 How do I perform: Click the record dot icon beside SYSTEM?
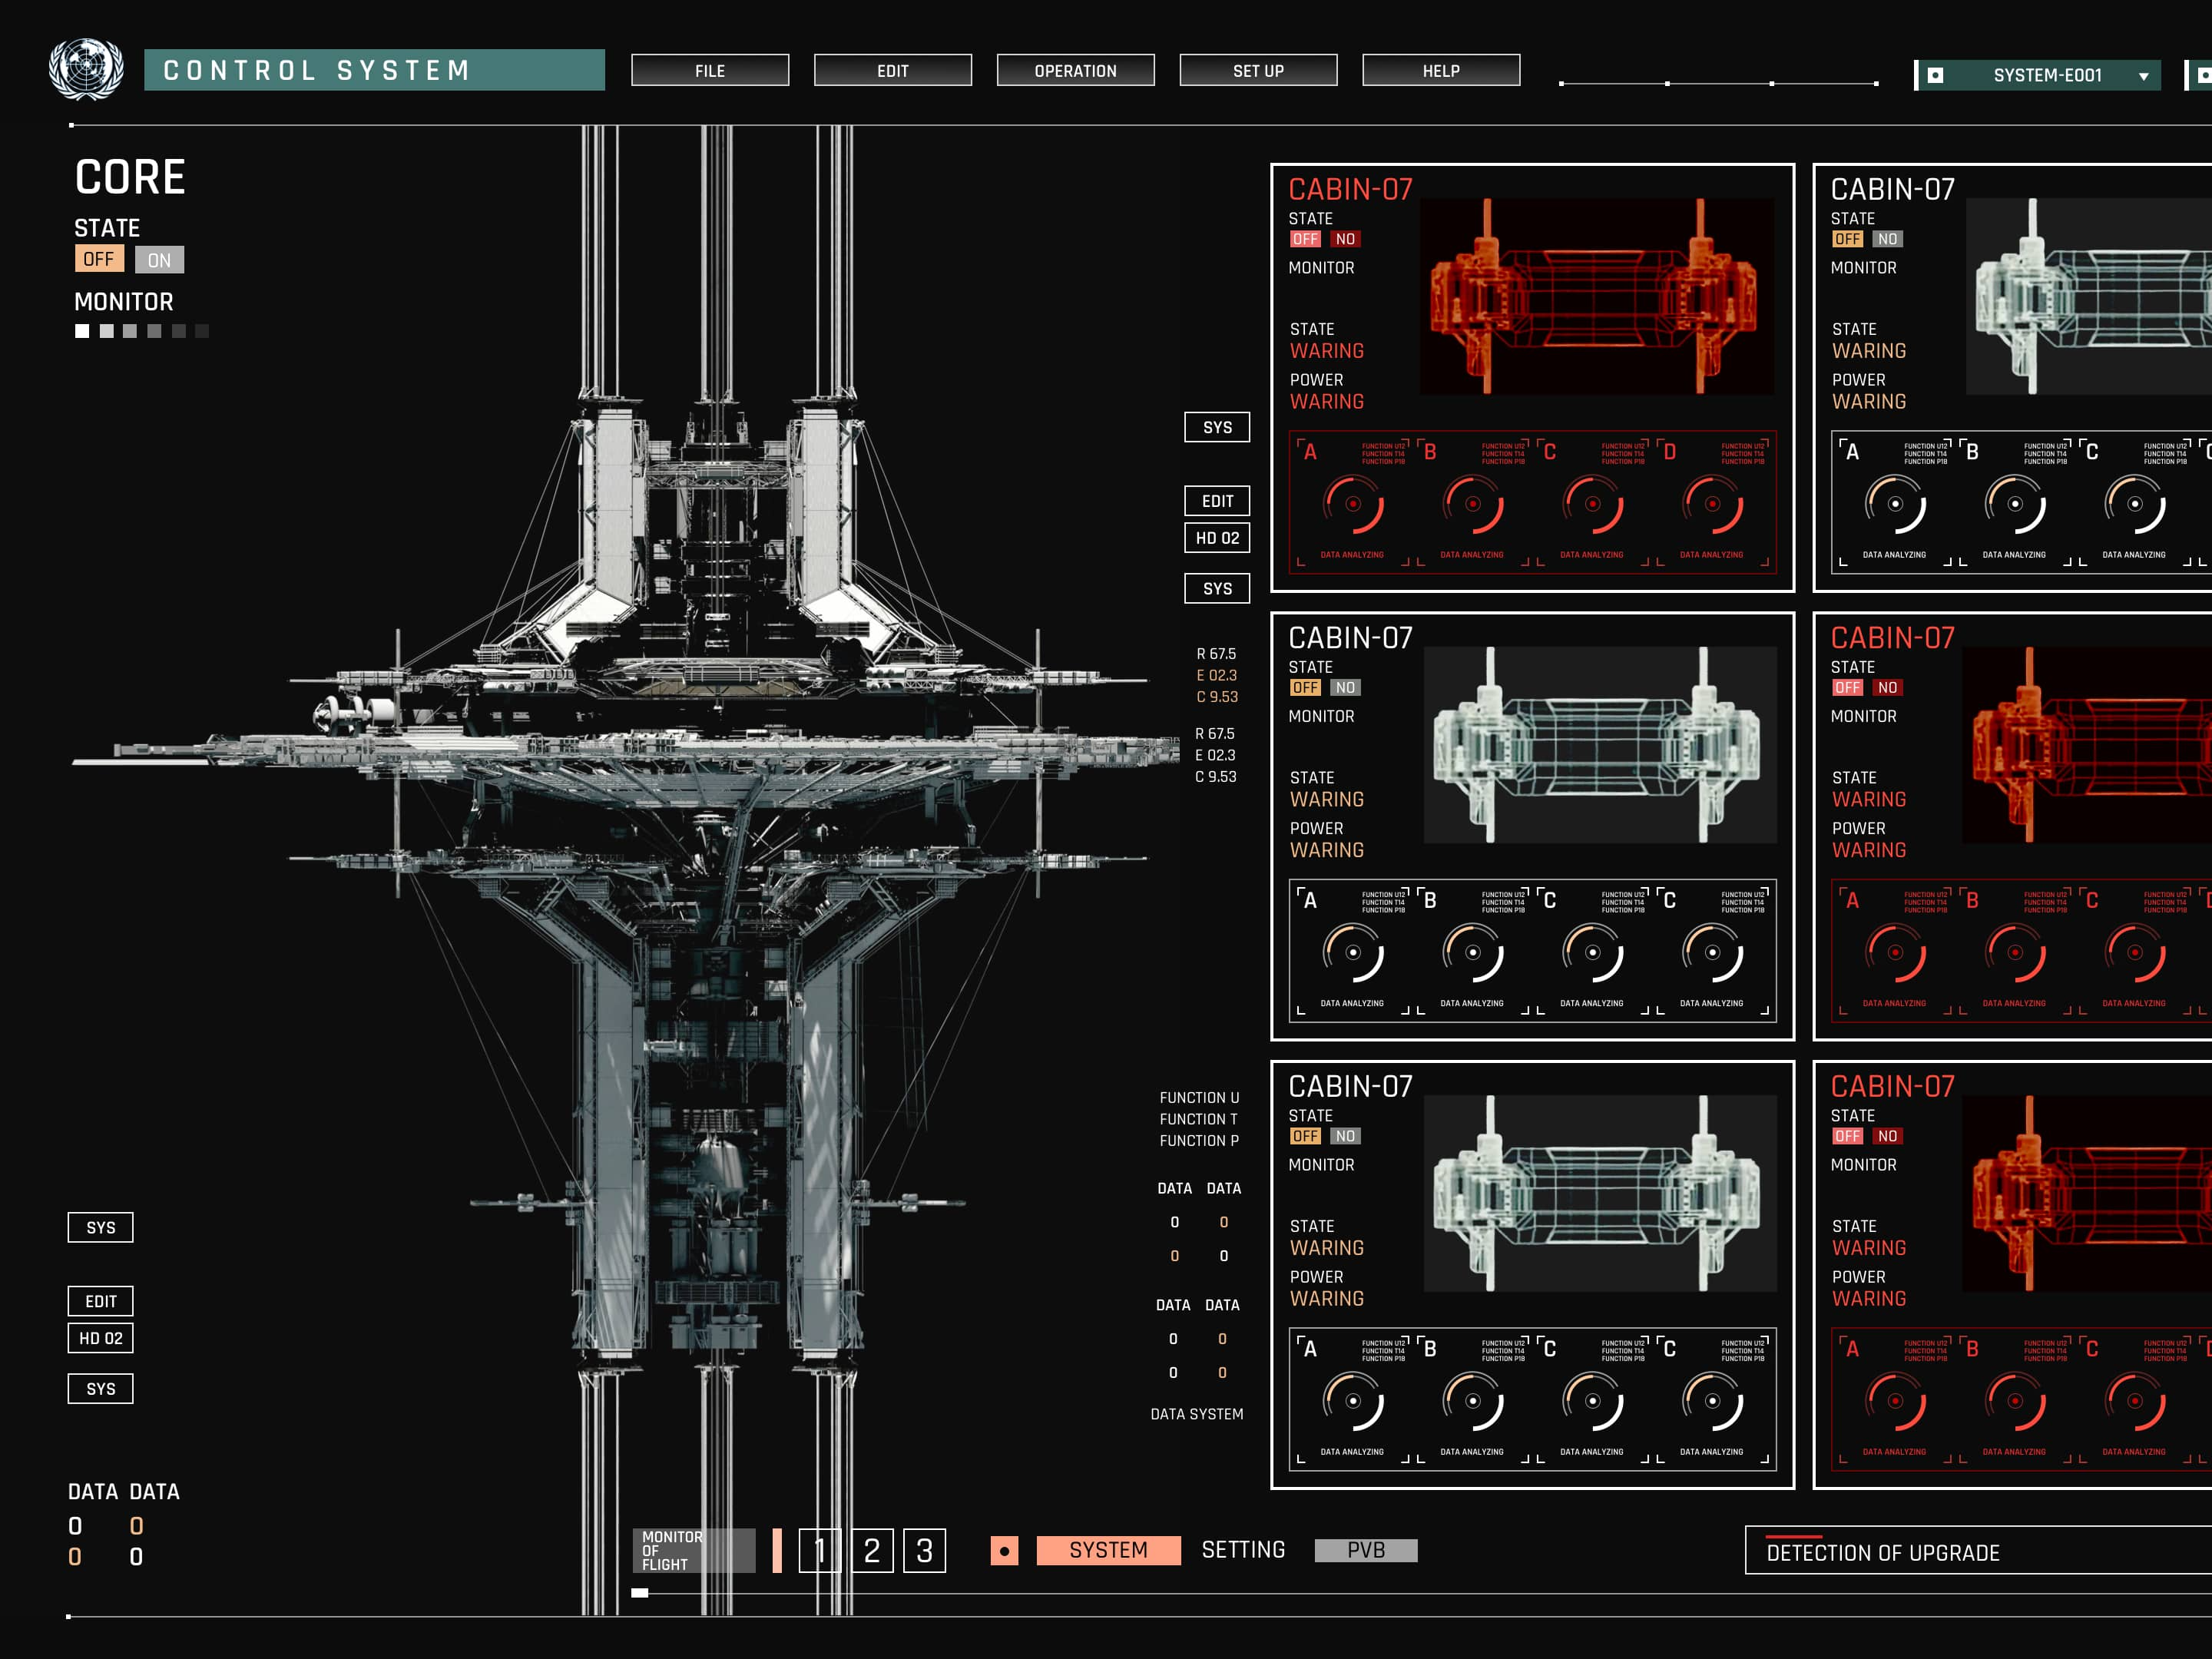1004,1551
